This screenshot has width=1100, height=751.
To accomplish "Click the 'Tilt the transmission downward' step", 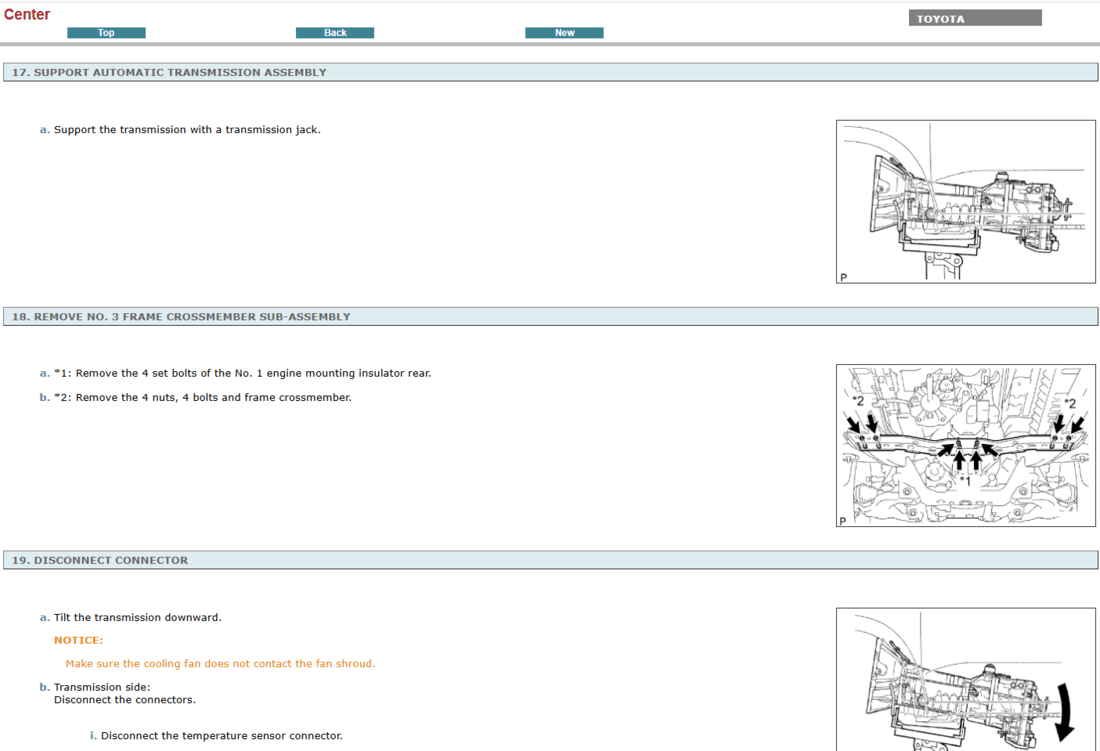I will (x=137, y=617).
